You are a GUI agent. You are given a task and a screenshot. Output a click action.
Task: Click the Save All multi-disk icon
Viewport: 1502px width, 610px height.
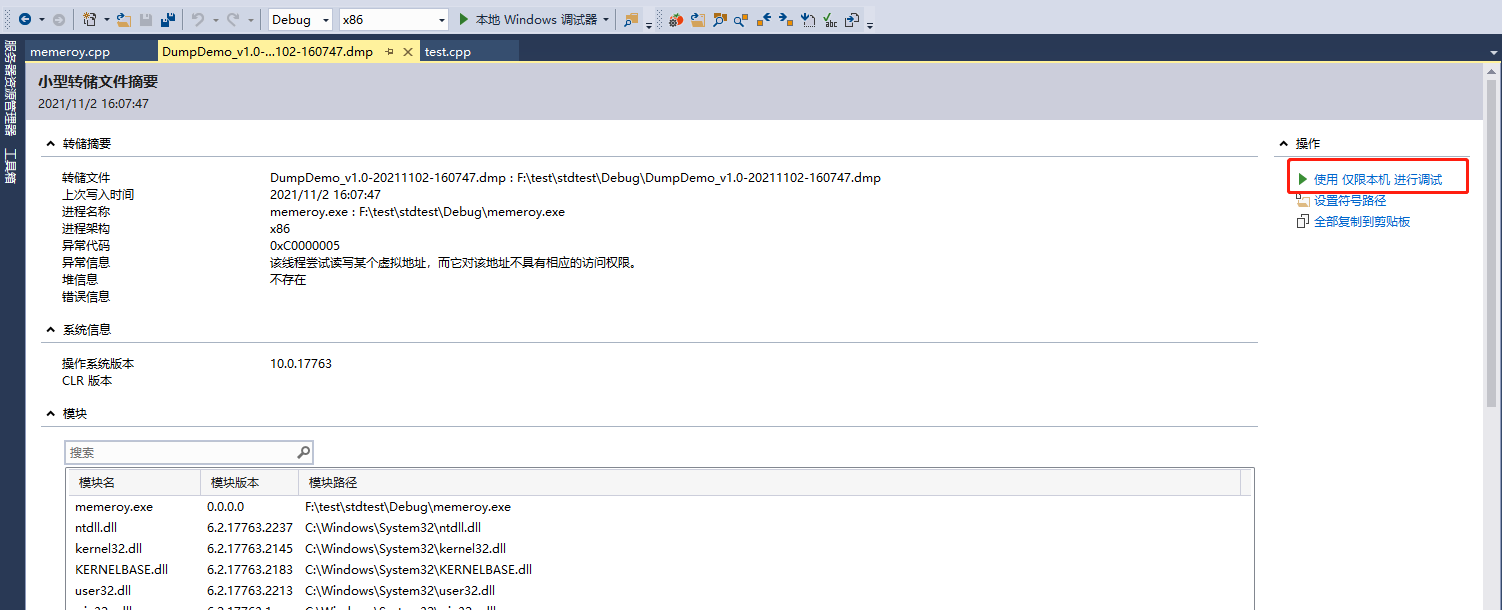tap(168, 19)
